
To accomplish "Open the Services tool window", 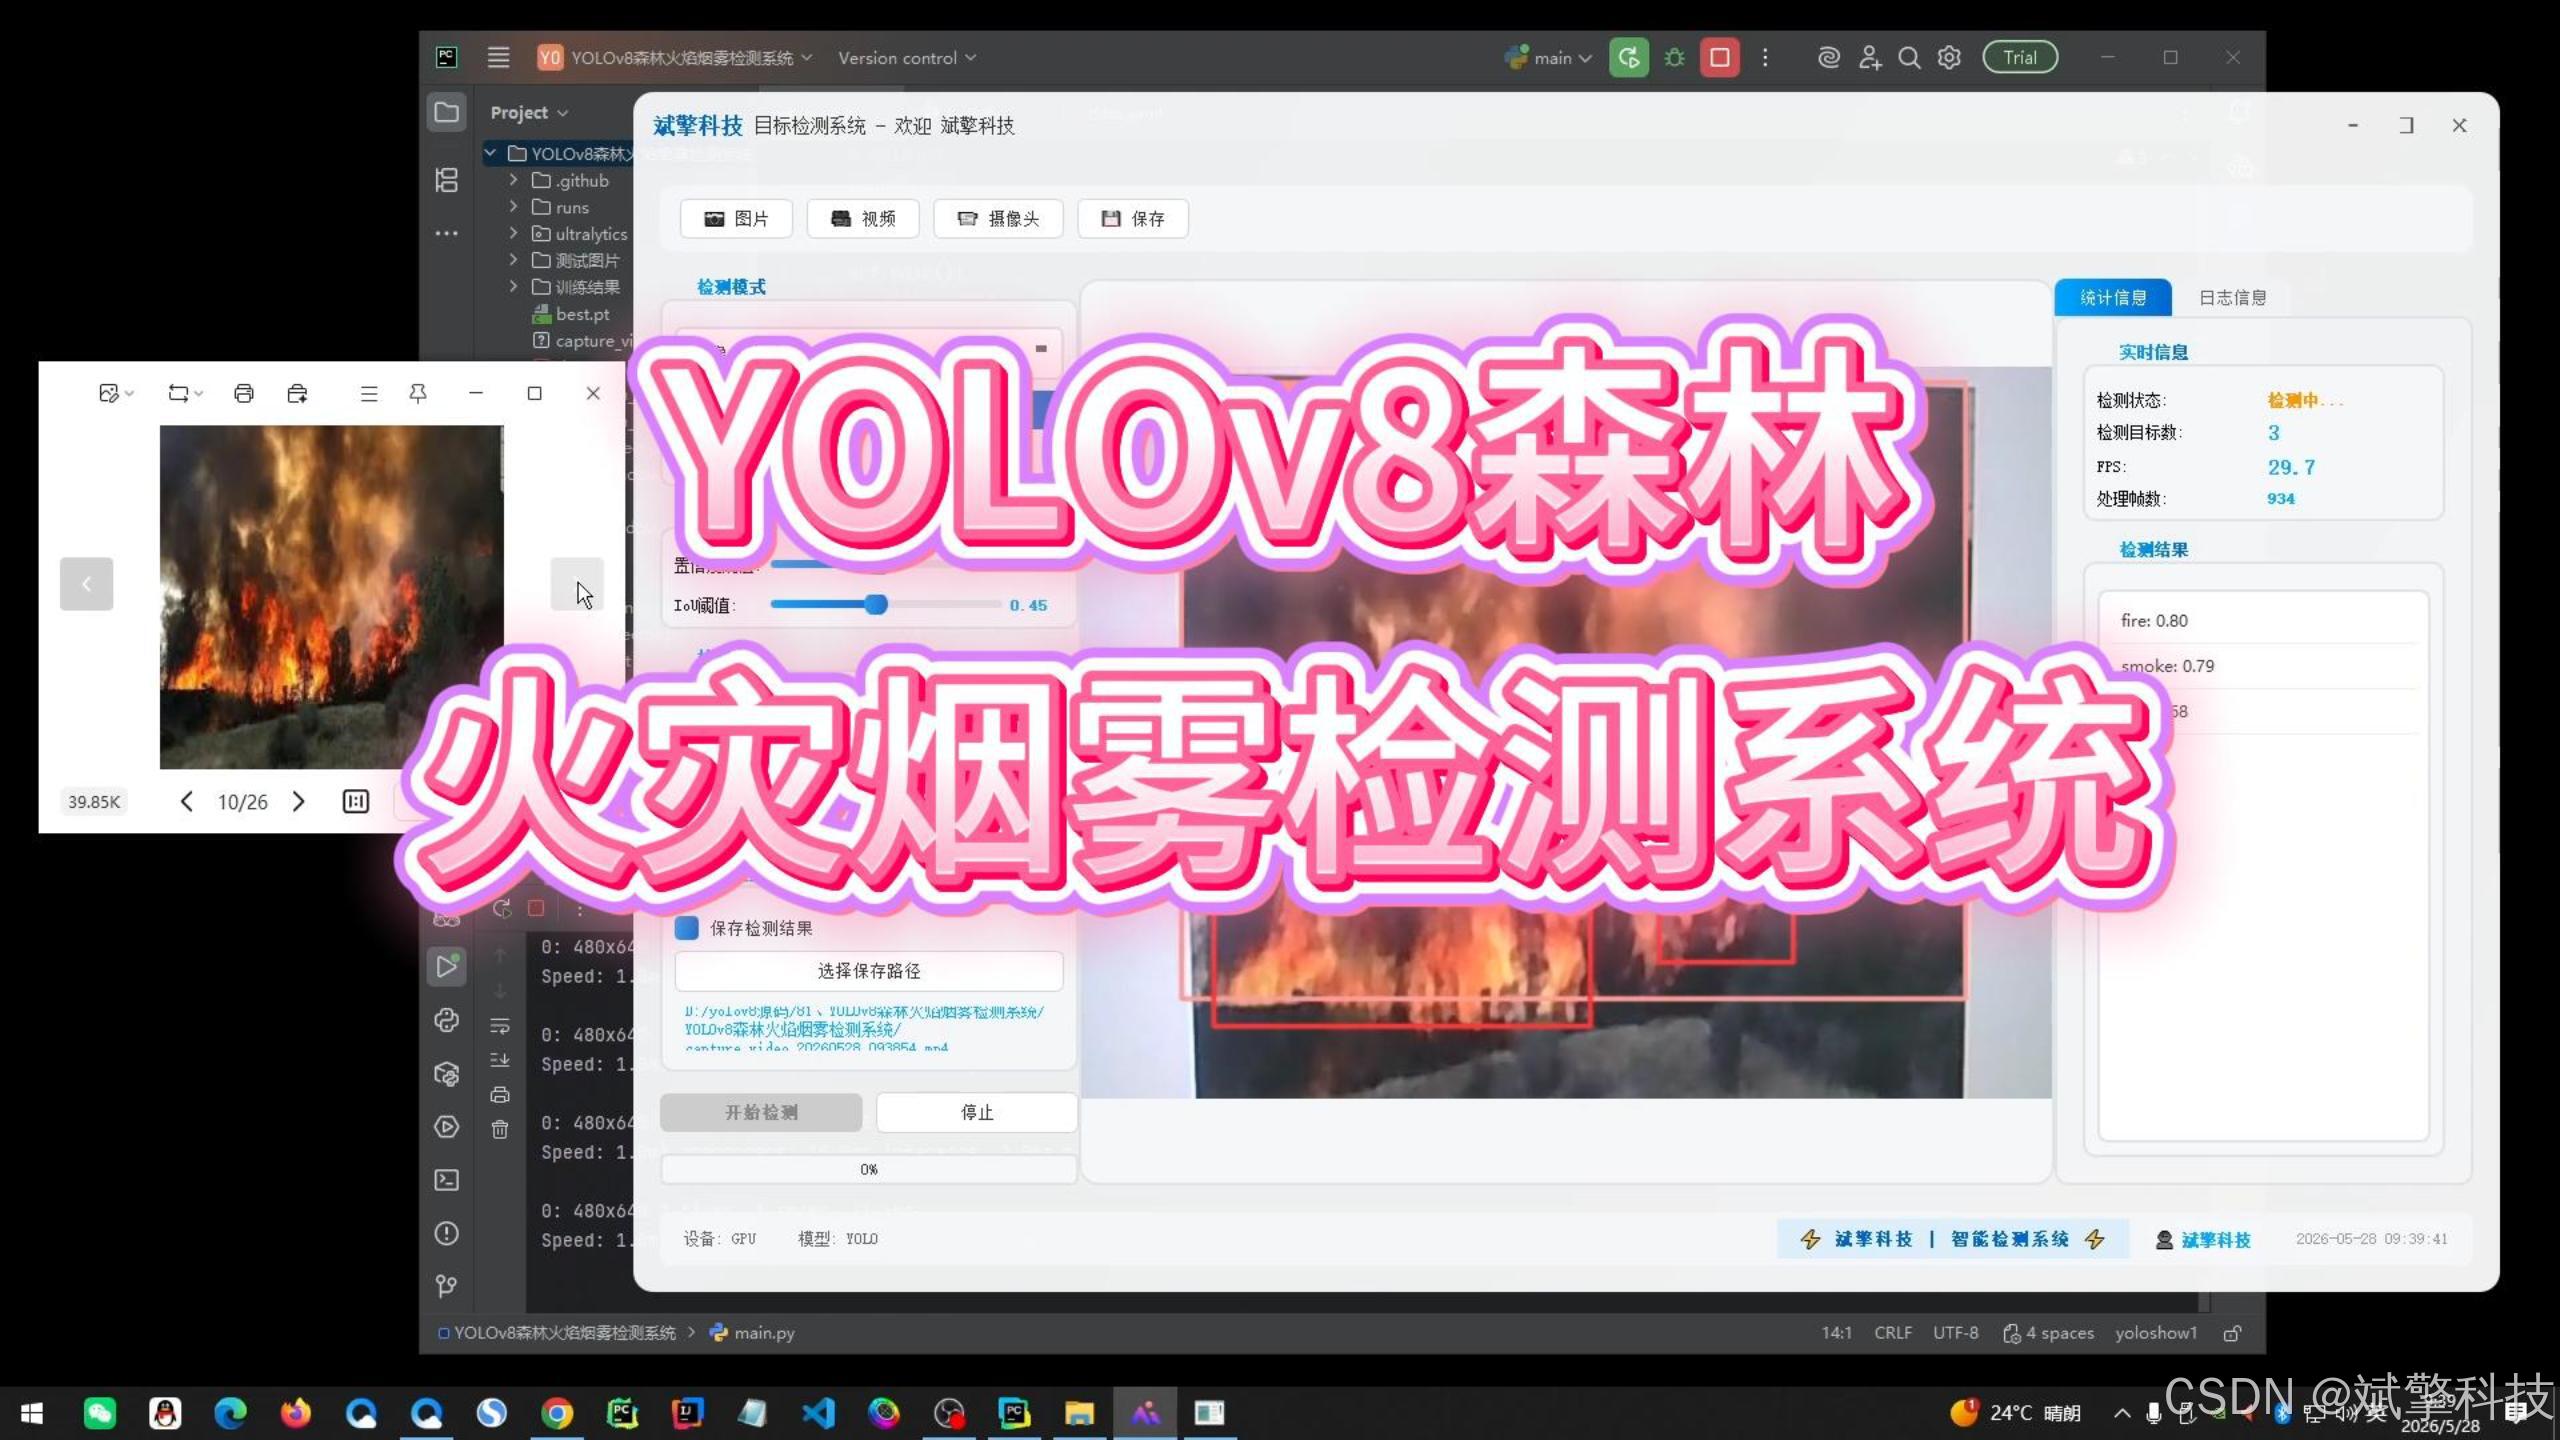I will pos(446,1127).
